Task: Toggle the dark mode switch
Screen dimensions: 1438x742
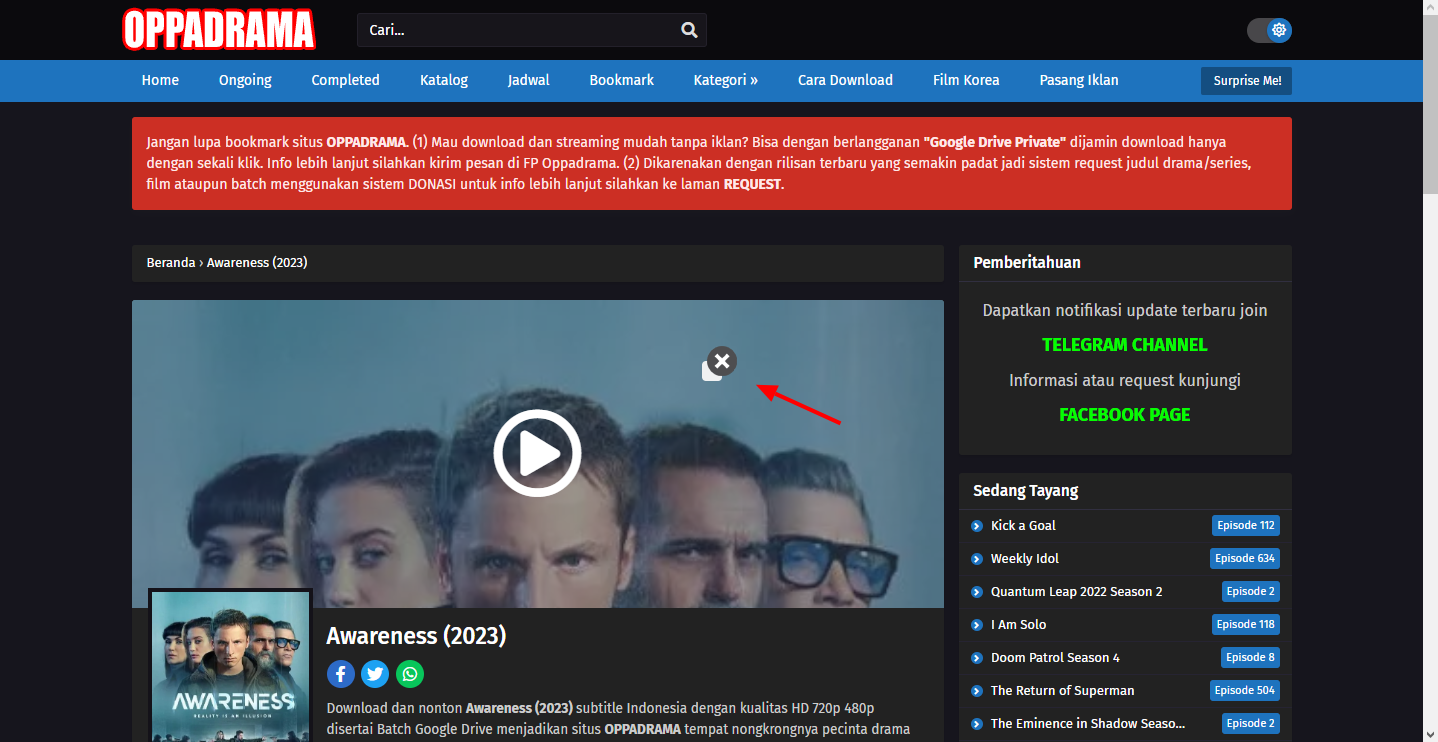Action: (1268, 30)
